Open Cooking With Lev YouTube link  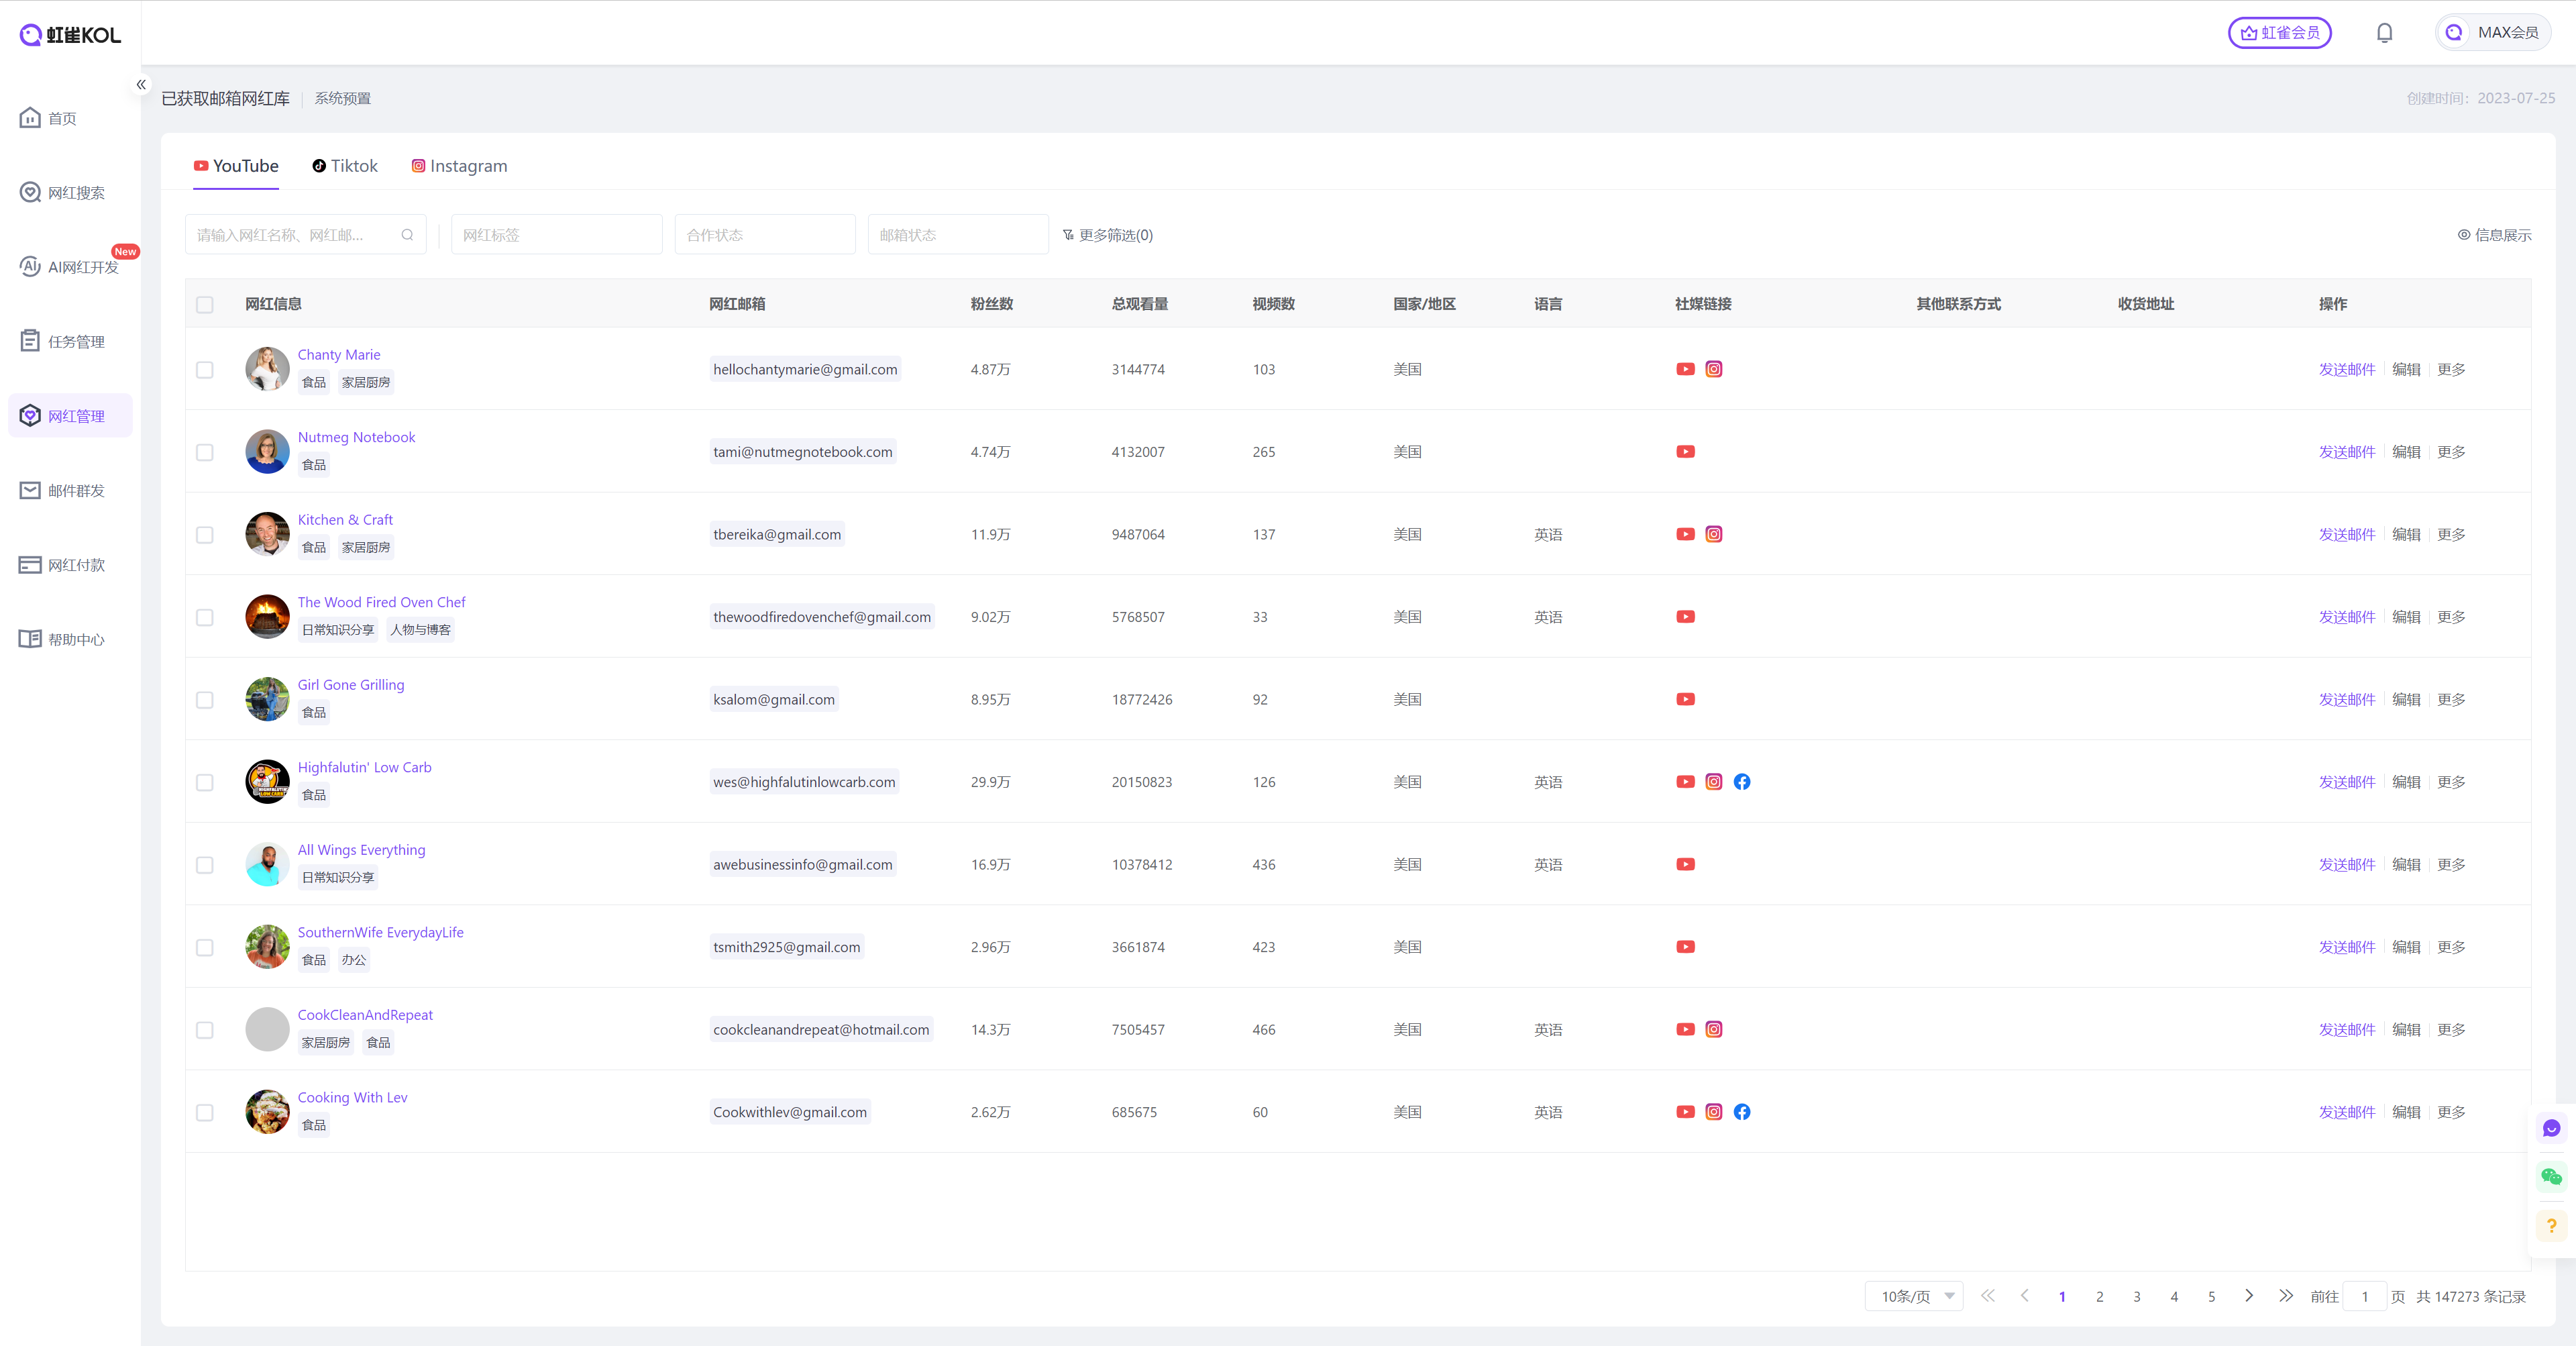[1685, 1112]
